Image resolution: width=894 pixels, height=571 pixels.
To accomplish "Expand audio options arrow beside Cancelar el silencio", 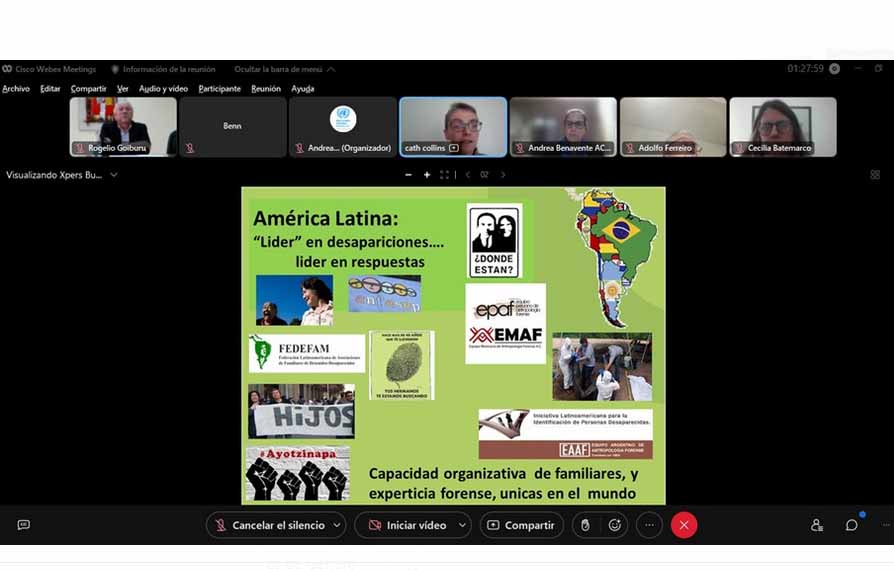I will tap(337, 525).
